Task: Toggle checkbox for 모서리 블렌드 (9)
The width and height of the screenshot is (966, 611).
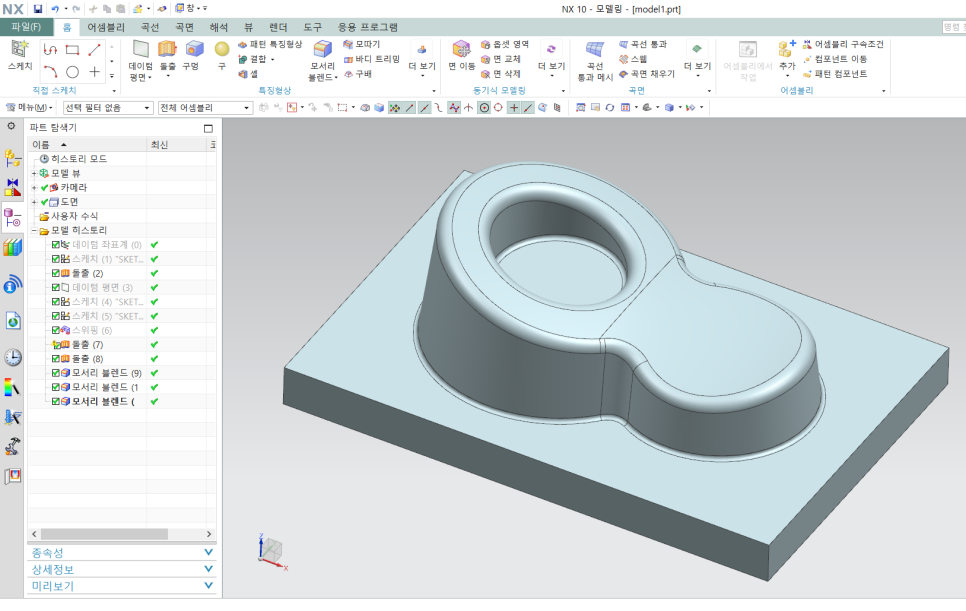Action: (55, 373)
